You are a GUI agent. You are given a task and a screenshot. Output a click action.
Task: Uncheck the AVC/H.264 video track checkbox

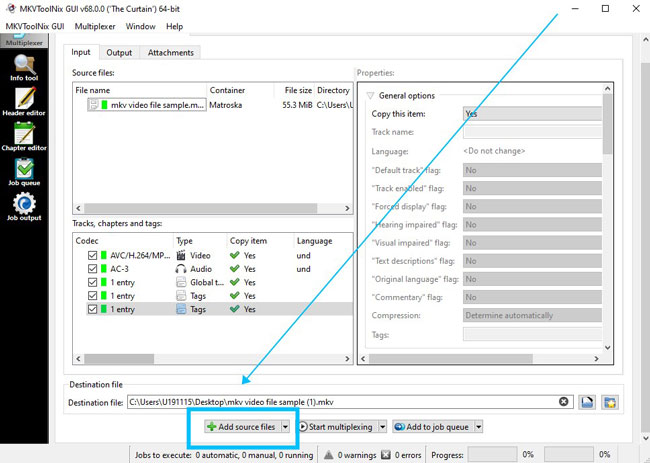(x=92, y=255)
